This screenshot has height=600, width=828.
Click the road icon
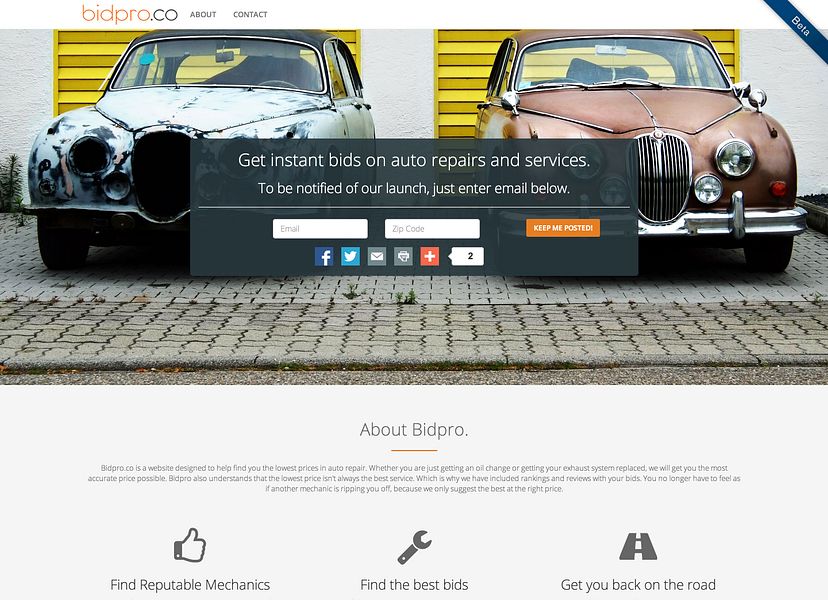tap(638, 546)
